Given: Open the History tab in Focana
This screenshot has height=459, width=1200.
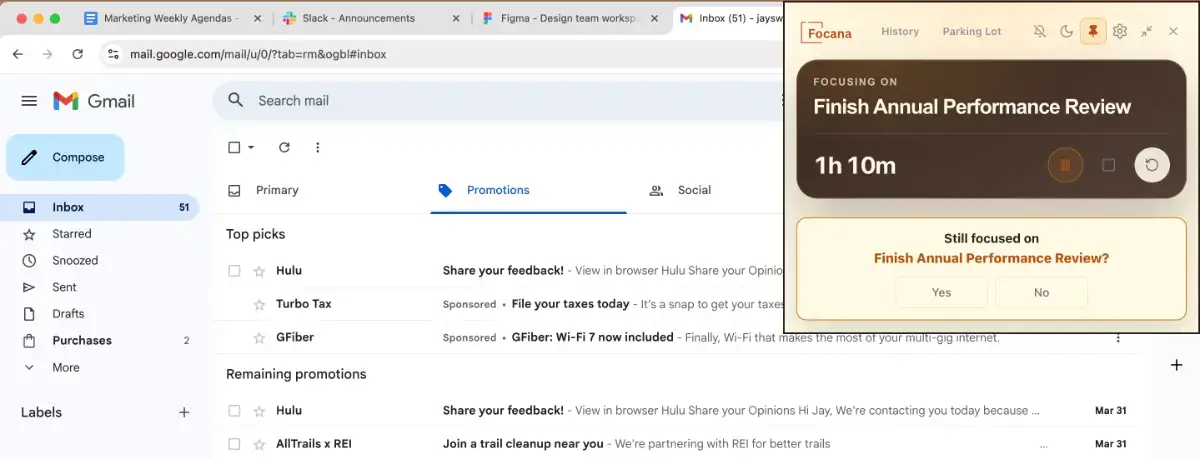Looking at the screenshot, I should click(899, 32).
